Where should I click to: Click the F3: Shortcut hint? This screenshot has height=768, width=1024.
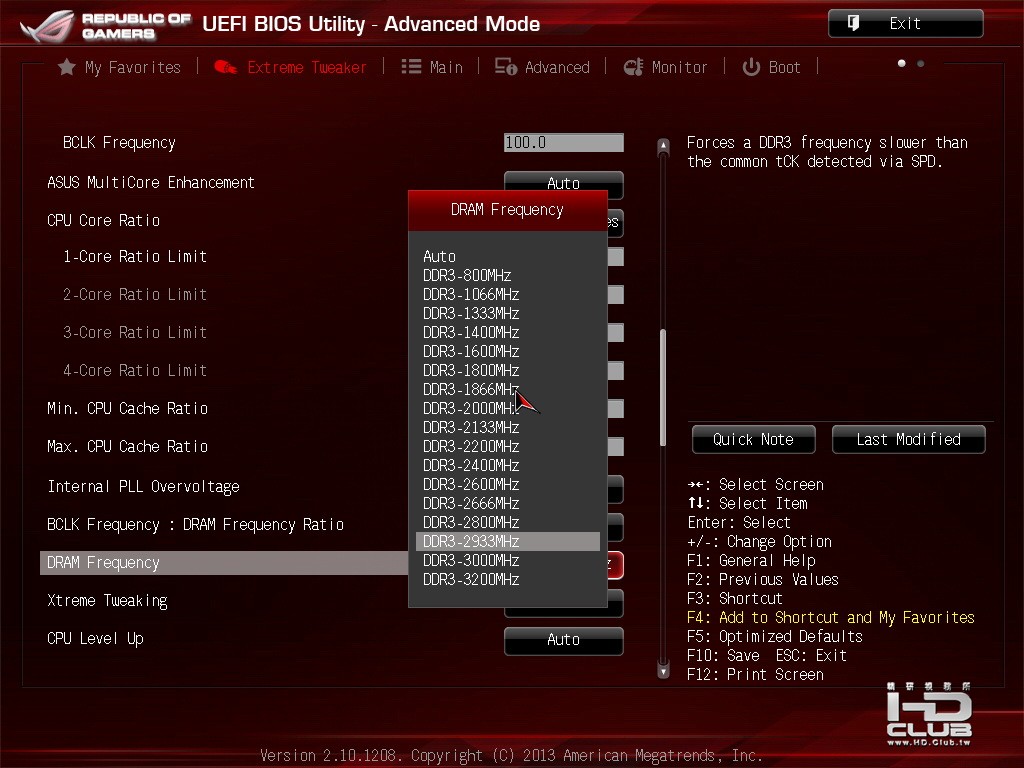[735, 598]
